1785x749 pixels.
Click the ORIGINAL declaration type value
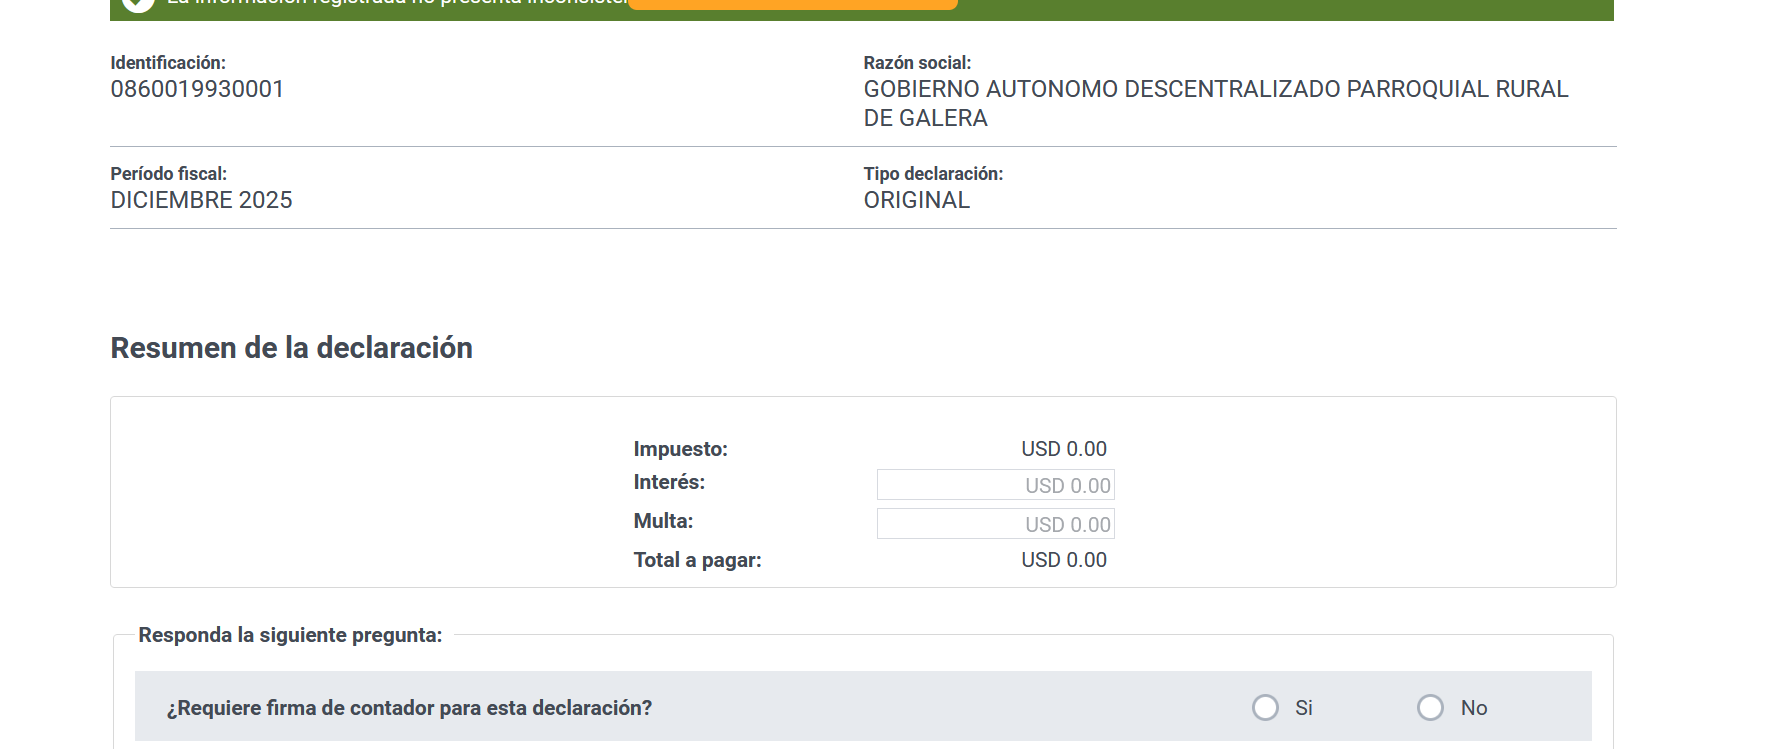tap(916, 200)
